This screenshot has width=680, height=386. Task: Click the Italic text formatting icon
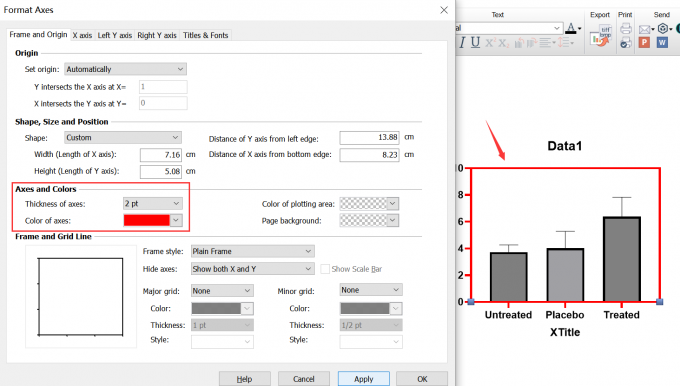point(462,43)
